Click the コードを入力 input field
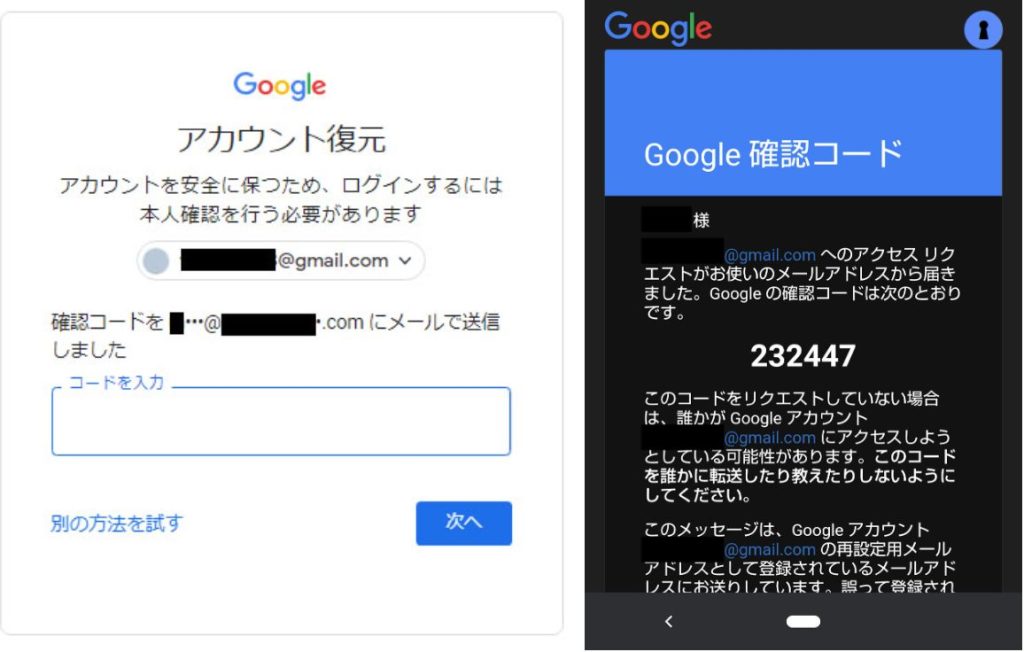 281,421
